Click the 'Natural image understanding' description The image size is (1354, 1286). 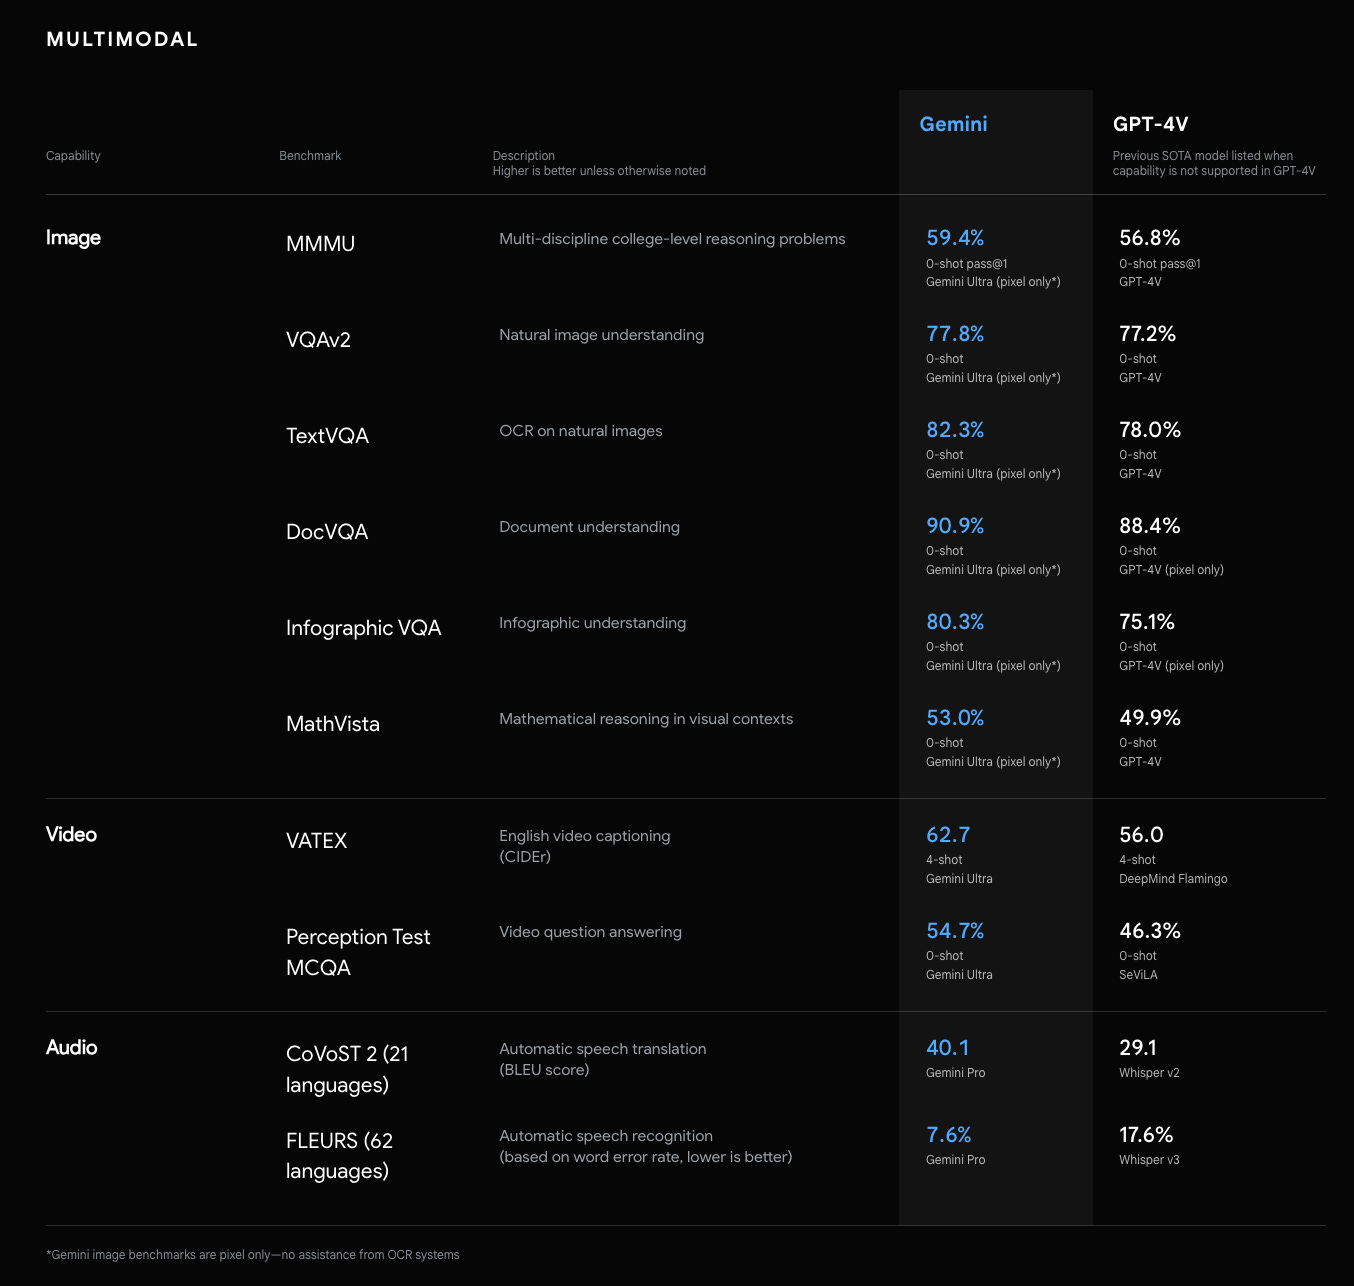[x=601, y=335]
